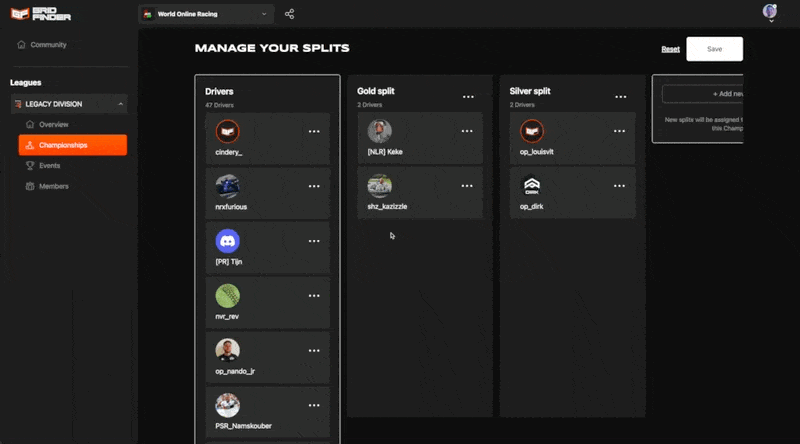Open the Events sidebar item
The image size is (800, 444).
(x=49, y=165)
